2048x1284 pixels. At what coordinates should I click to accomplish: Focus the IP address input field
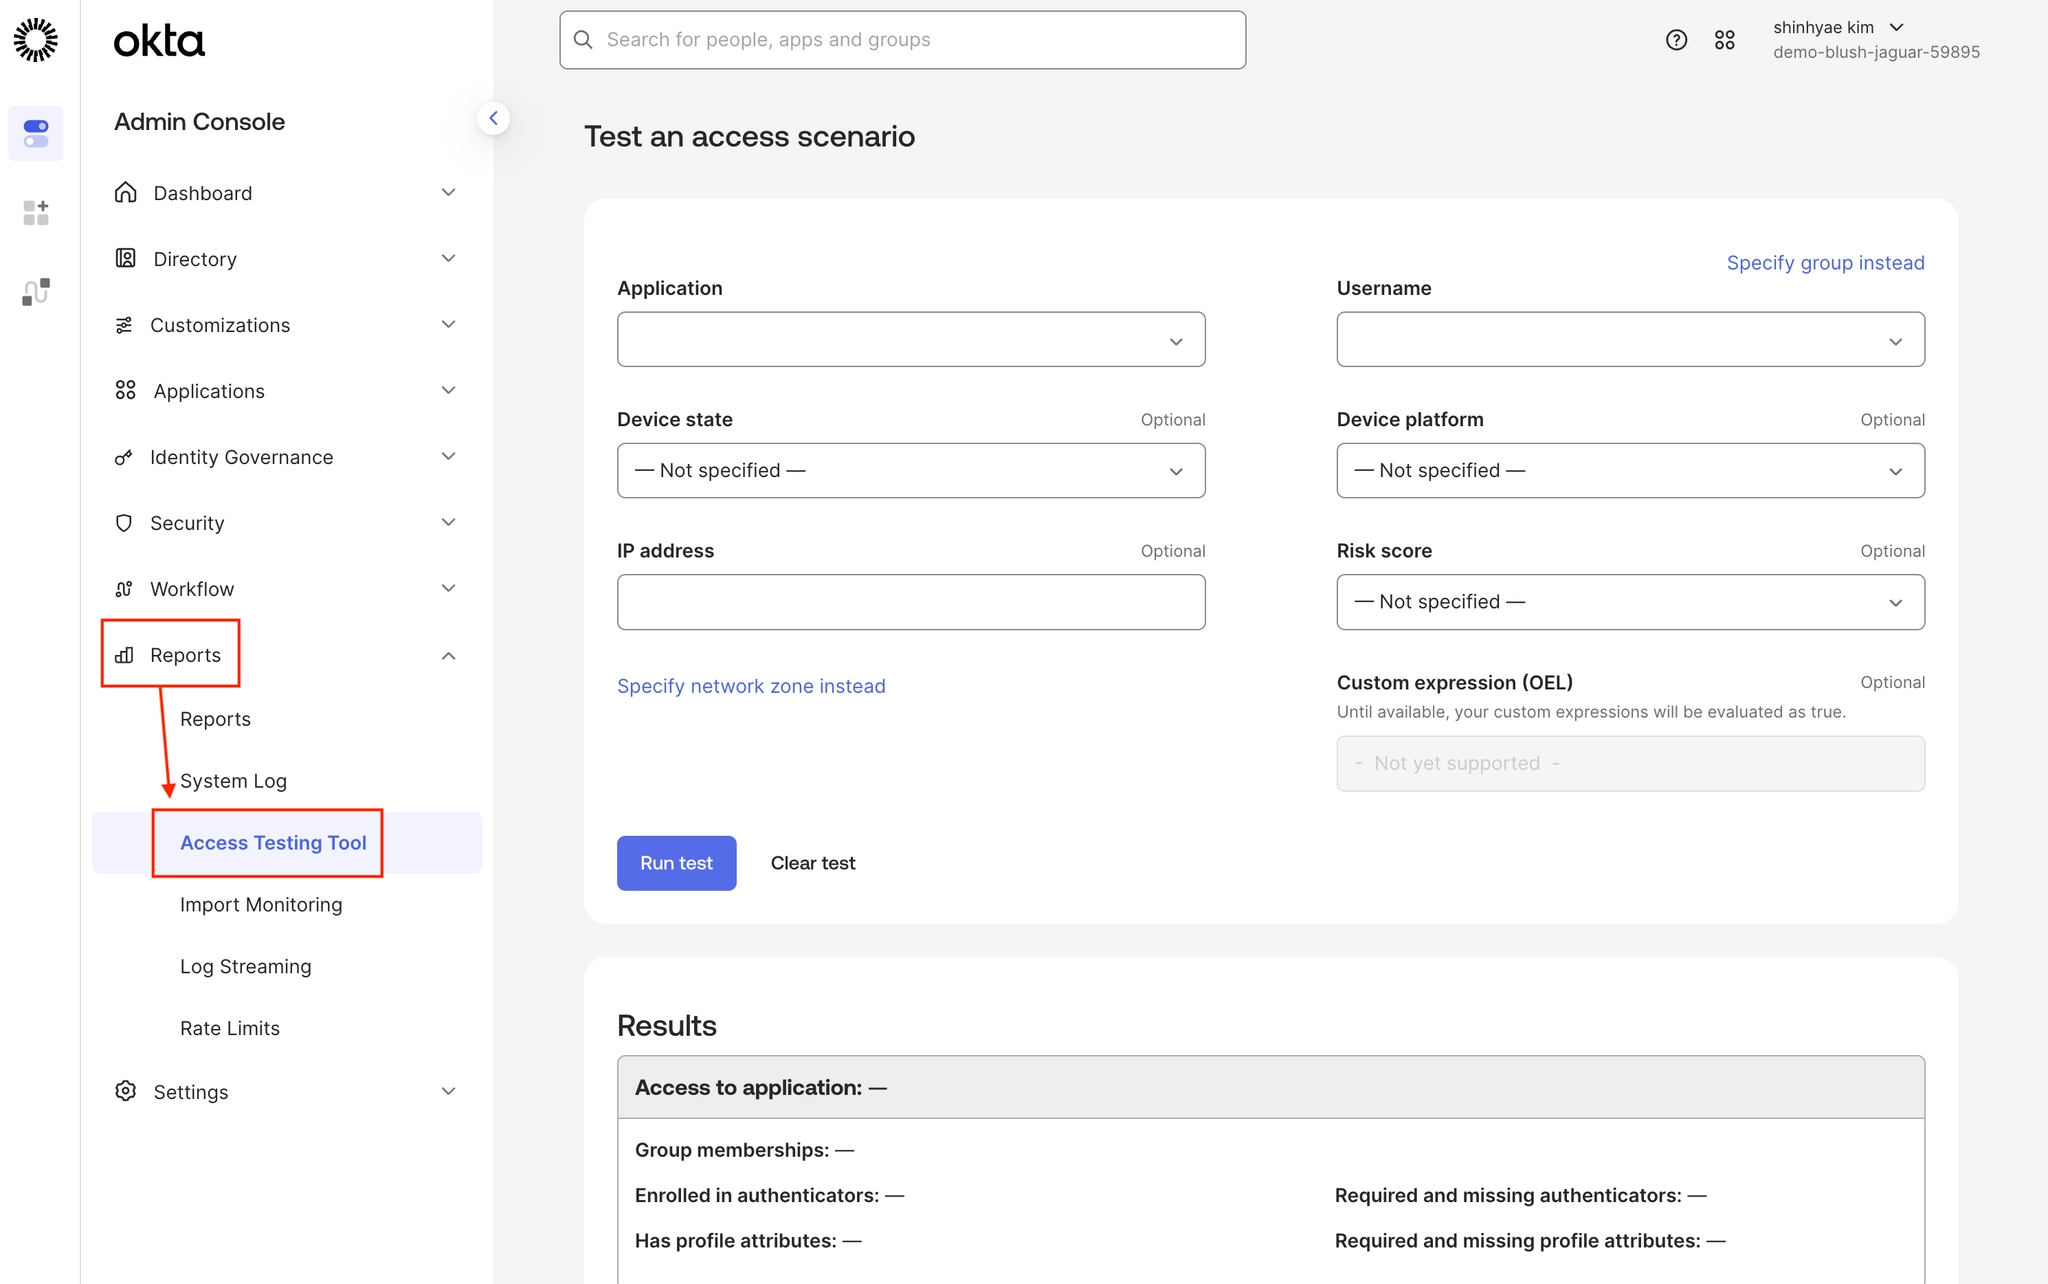(x=910, y=602)
